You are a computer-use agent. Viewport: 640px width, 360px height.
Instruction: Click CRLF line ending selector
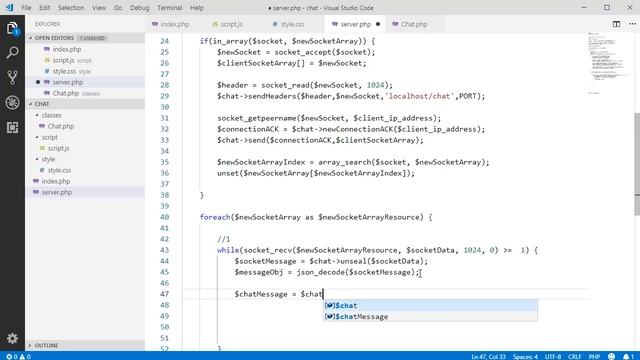click(x=574, y=356)
